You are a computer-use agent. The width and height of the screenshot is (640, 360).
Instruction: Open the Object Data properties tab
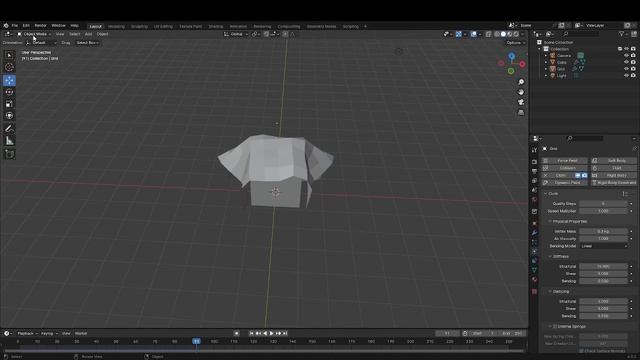(x=534, y=270)
